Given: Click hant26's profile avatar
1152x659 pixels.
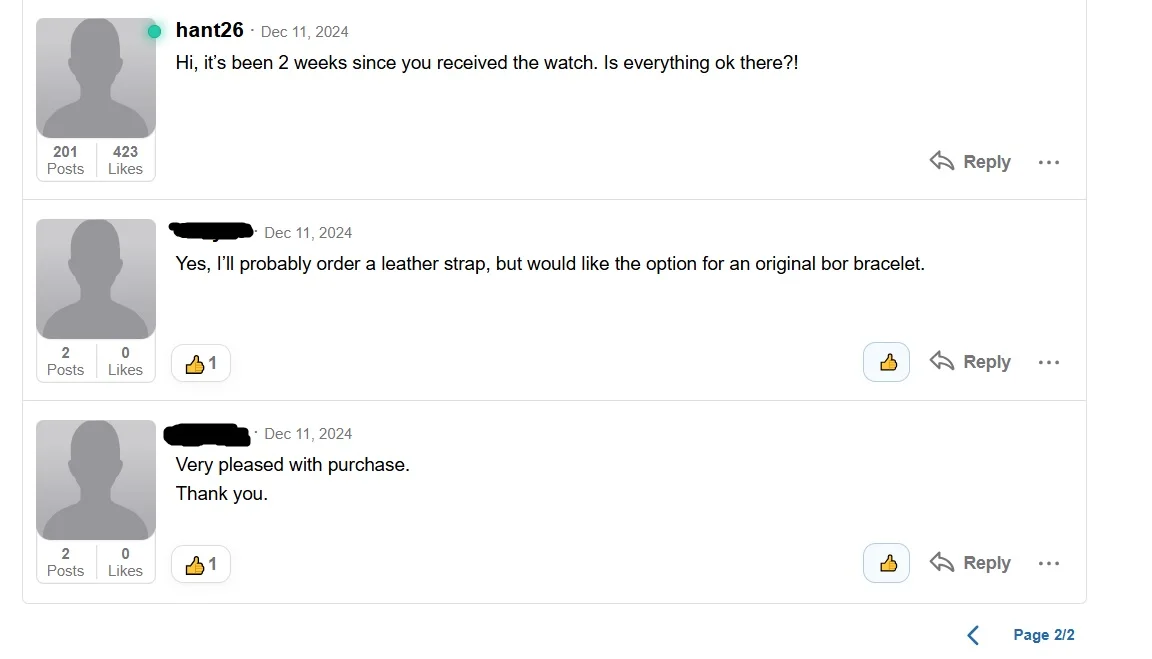Looking at the screenshot, I should (96, 78).
